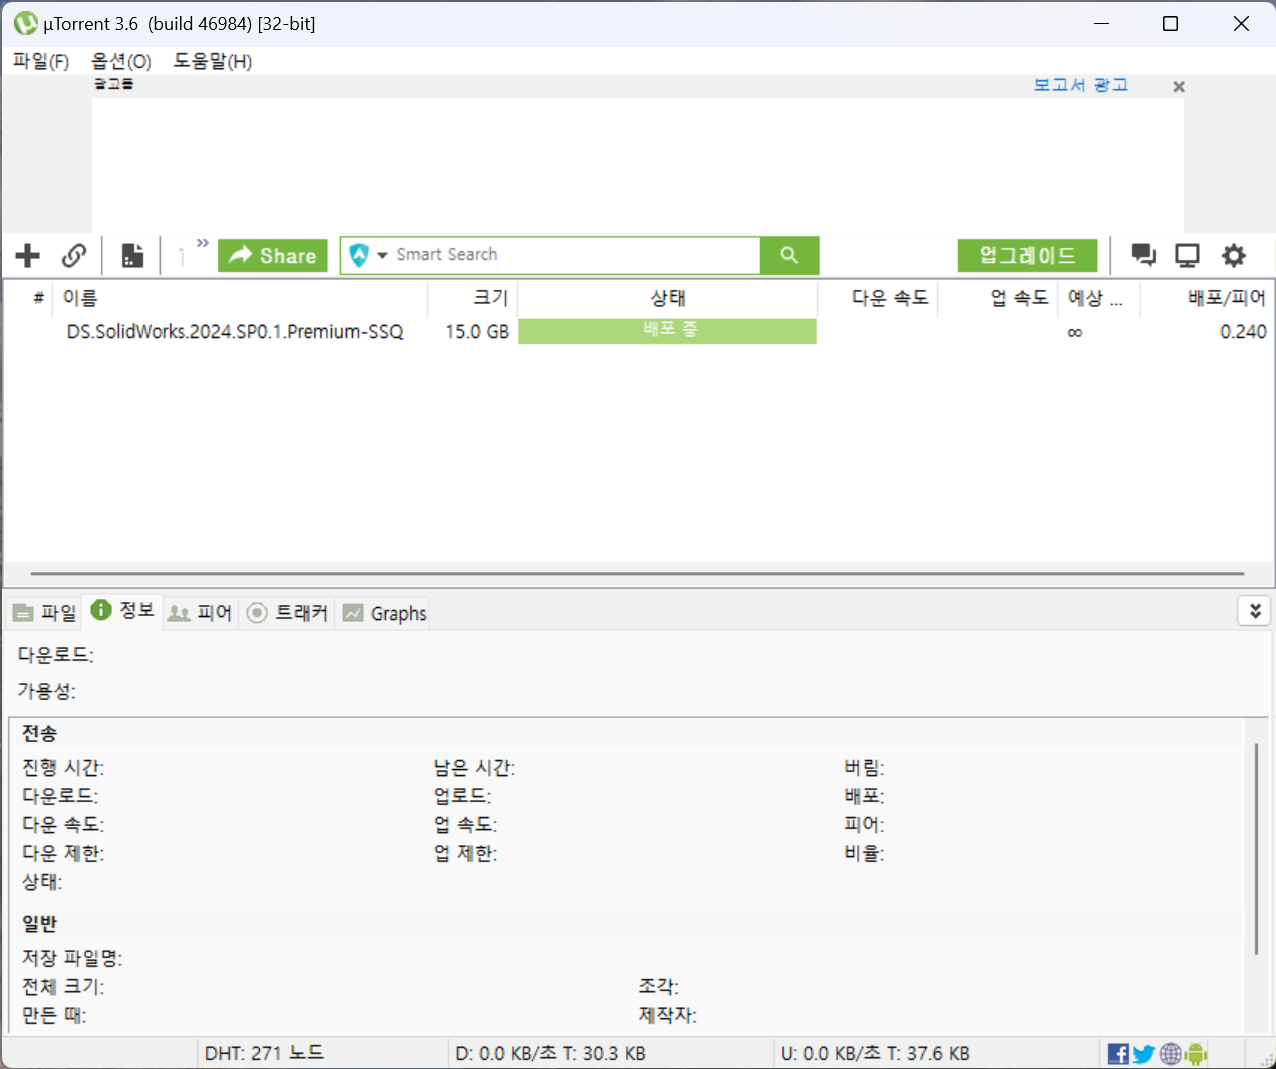Screen dimensions: 1276x1069
Task: Open the search provider shield dropdown
Action: (368, 255)
